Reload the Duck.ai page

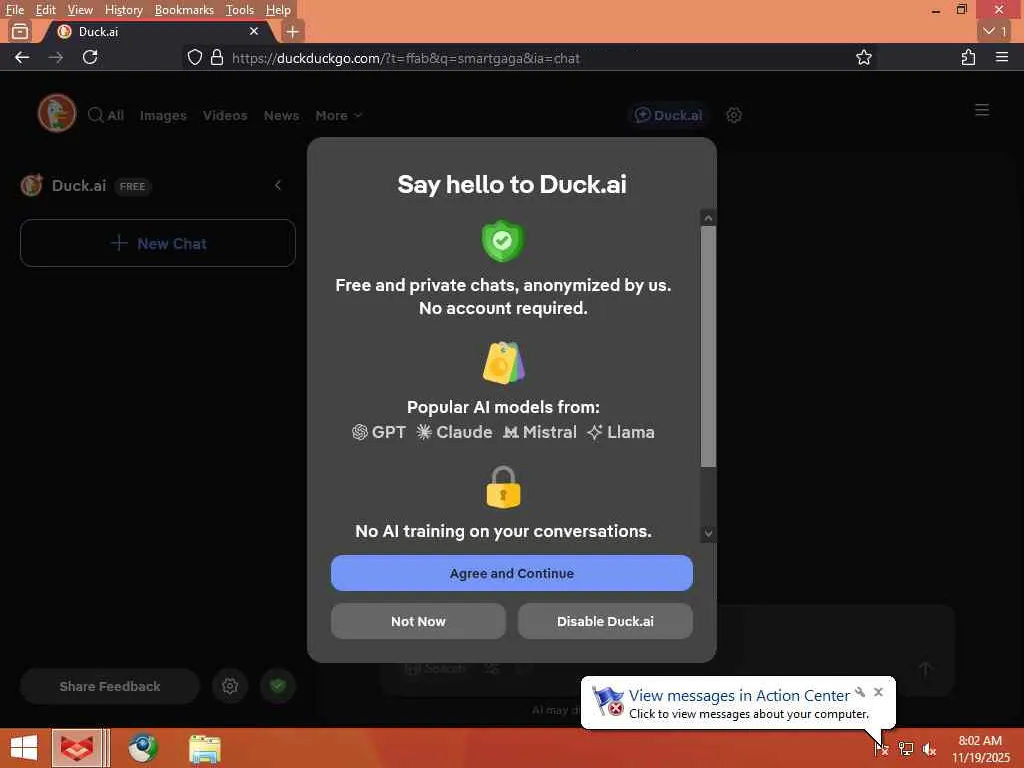pos(90,57)
